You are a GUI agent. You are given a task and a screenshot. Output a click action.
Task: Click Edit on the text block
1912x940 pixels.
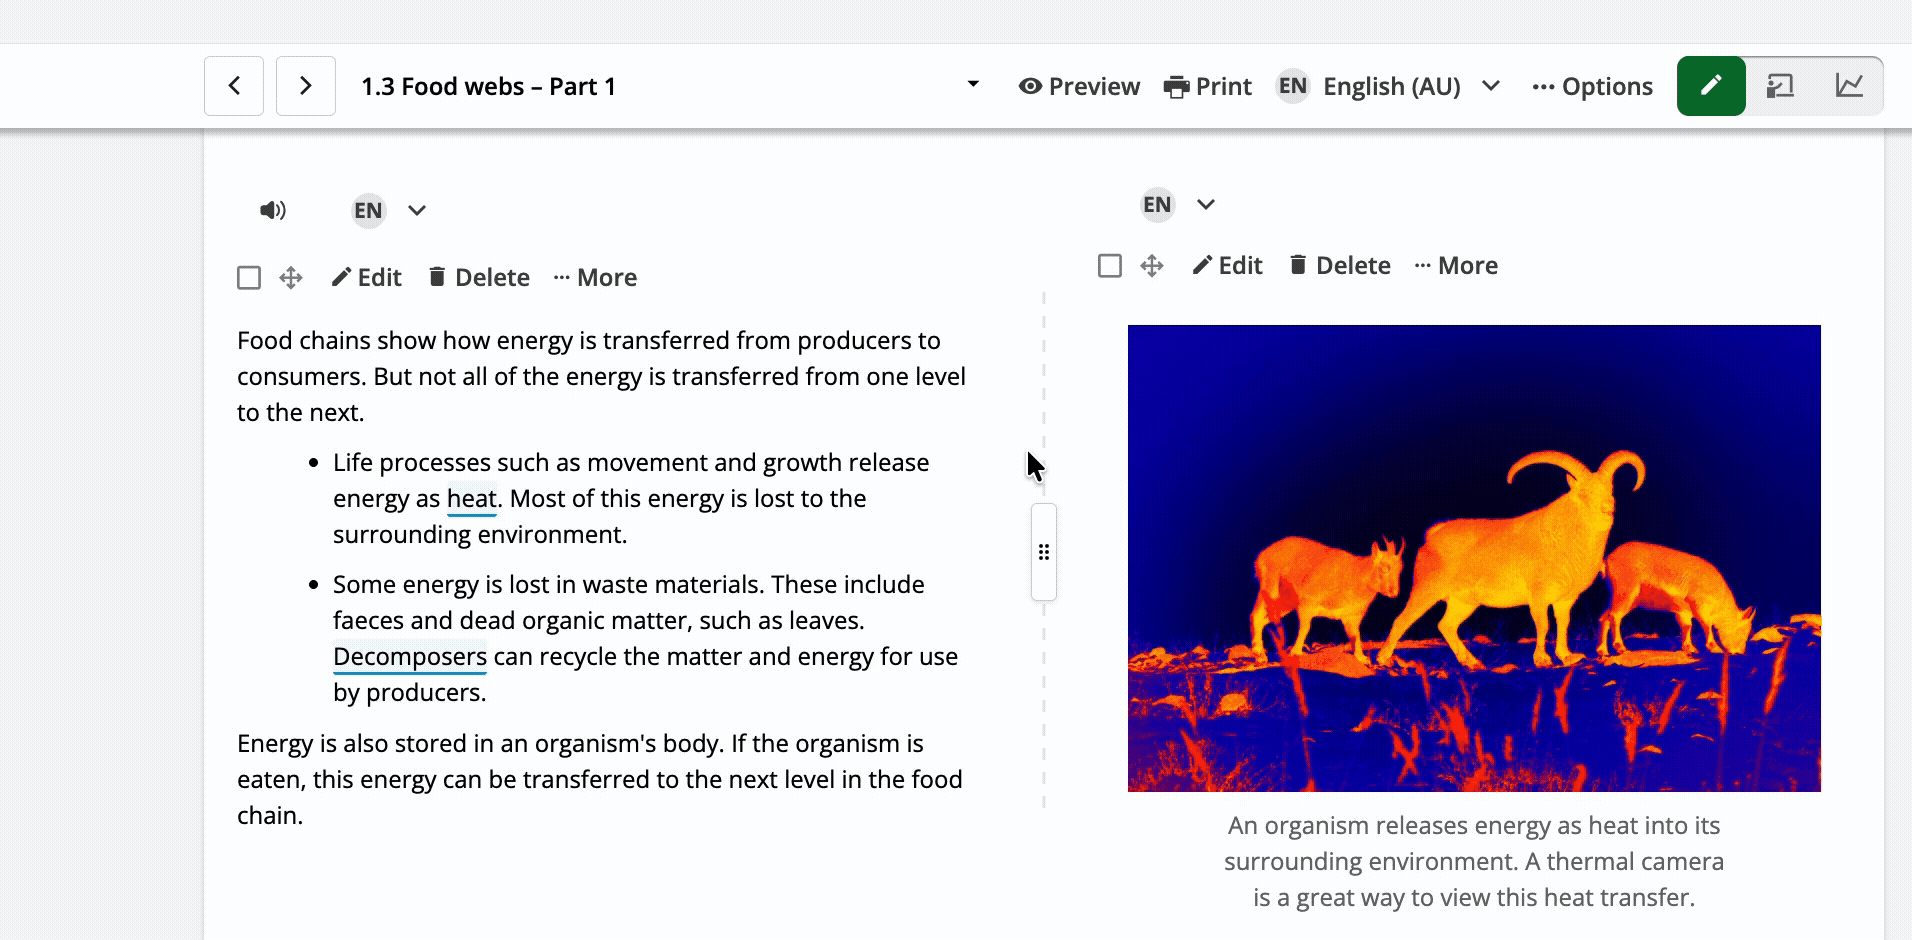367,278
